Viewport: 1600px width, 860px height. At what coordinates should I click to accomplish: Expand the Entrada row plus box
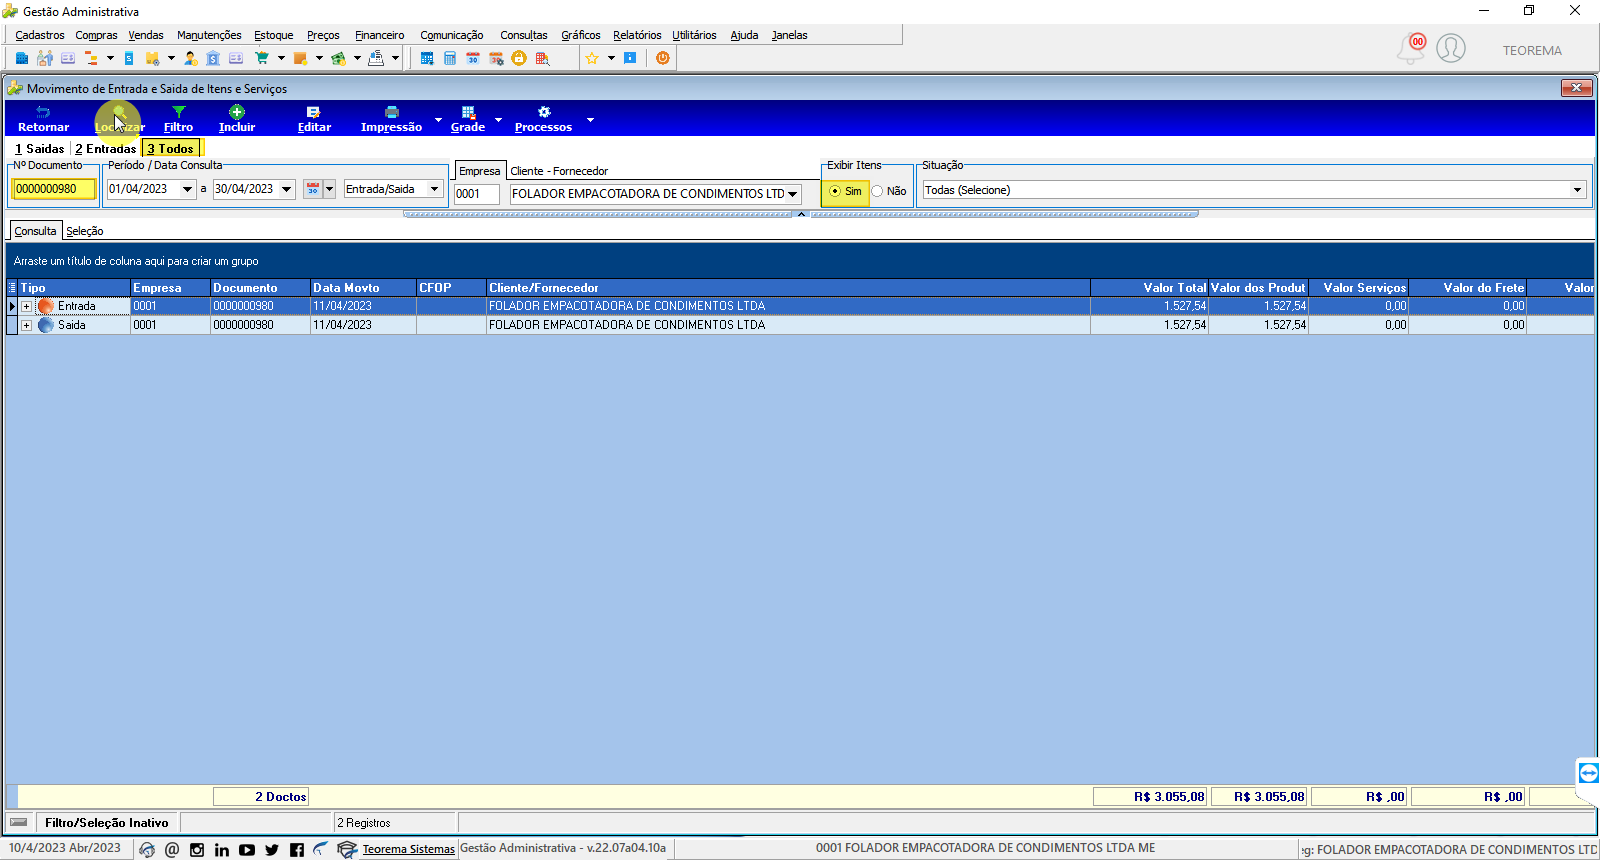pyautogui.click(x=27, y=306)
